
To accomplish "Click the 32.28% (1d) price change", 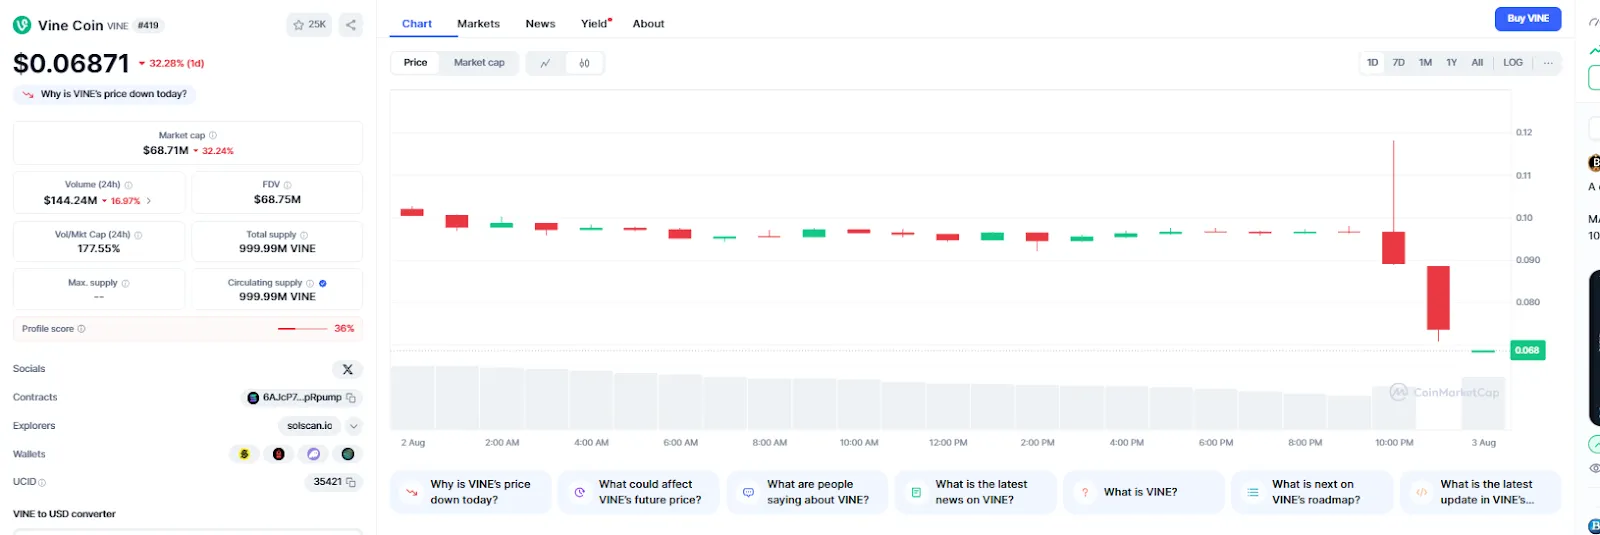I will point(171,63).
